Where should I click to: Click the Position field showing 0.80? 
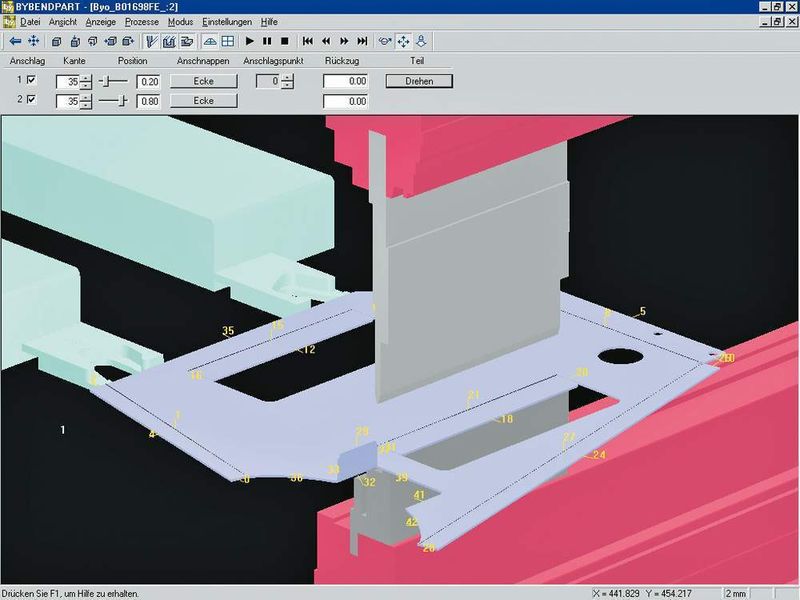click(x=148, y=102)
